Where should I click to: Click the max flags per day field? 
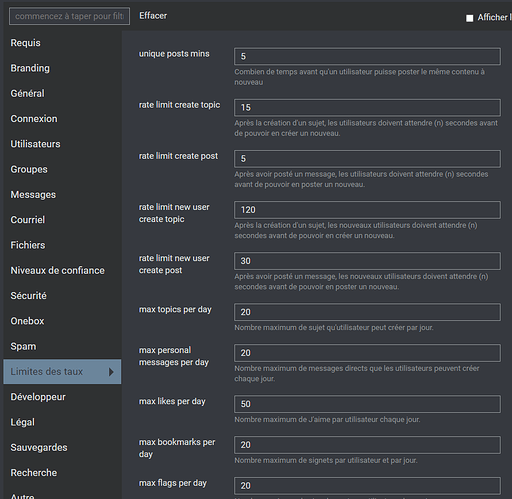(x=367, y=486)
